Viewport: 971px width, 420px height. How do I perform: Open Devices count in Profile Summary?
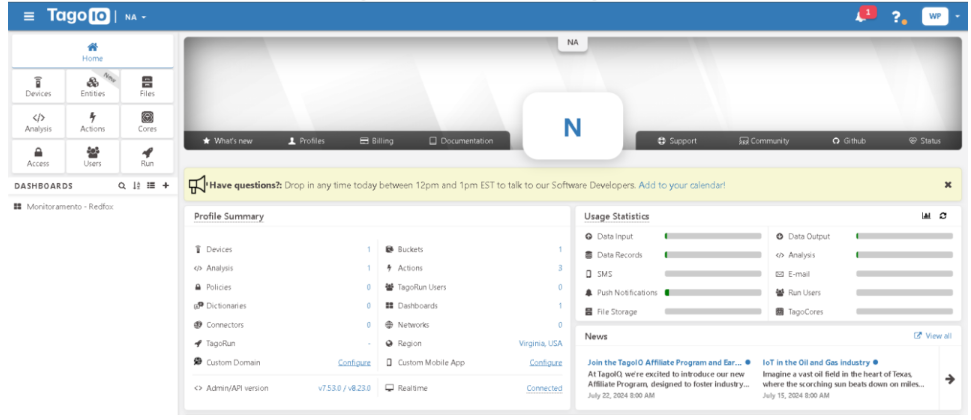point(368,249)
